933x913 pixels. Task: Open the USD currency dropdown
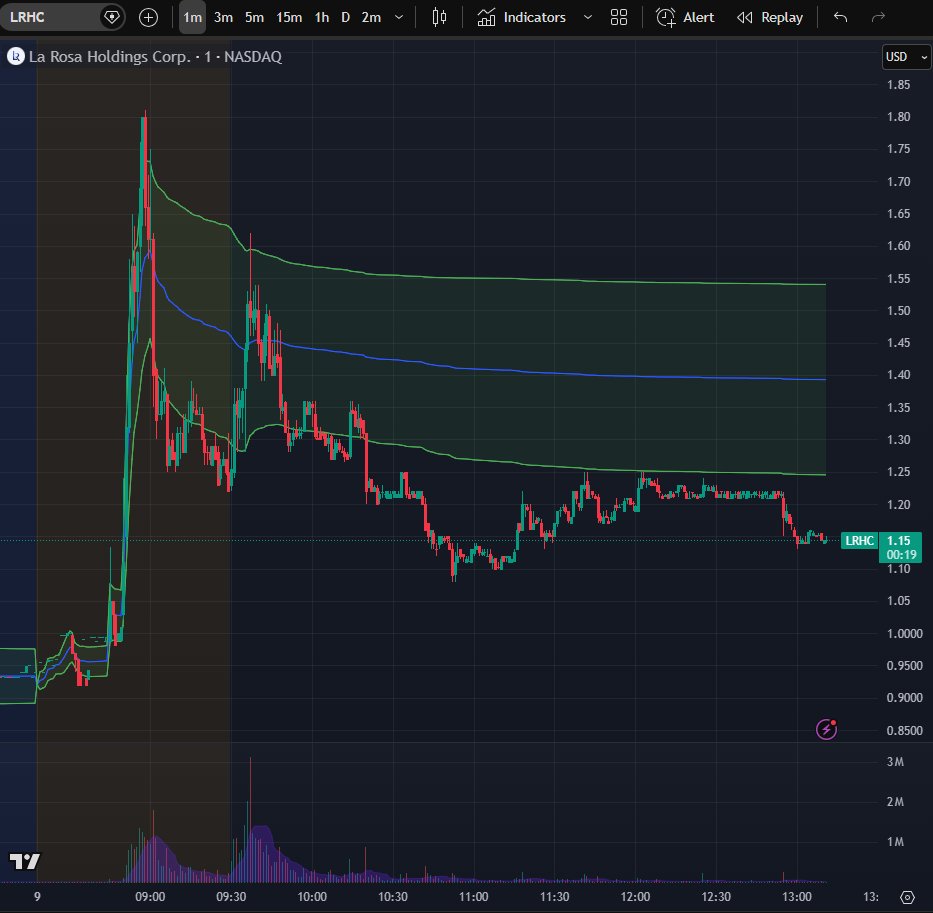click(x=906, y=57)
